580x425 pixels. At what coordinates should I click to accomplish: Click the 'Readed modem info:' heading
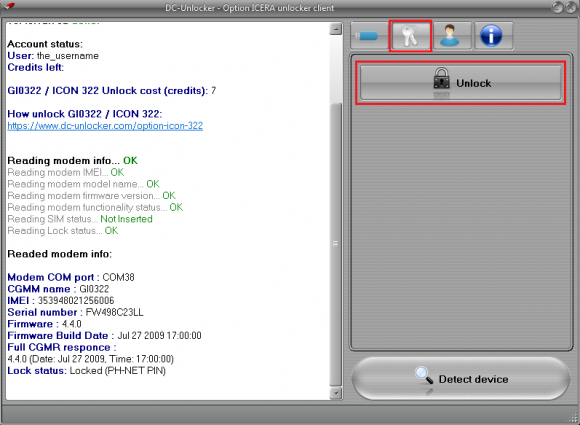click(x=60, y=254)
